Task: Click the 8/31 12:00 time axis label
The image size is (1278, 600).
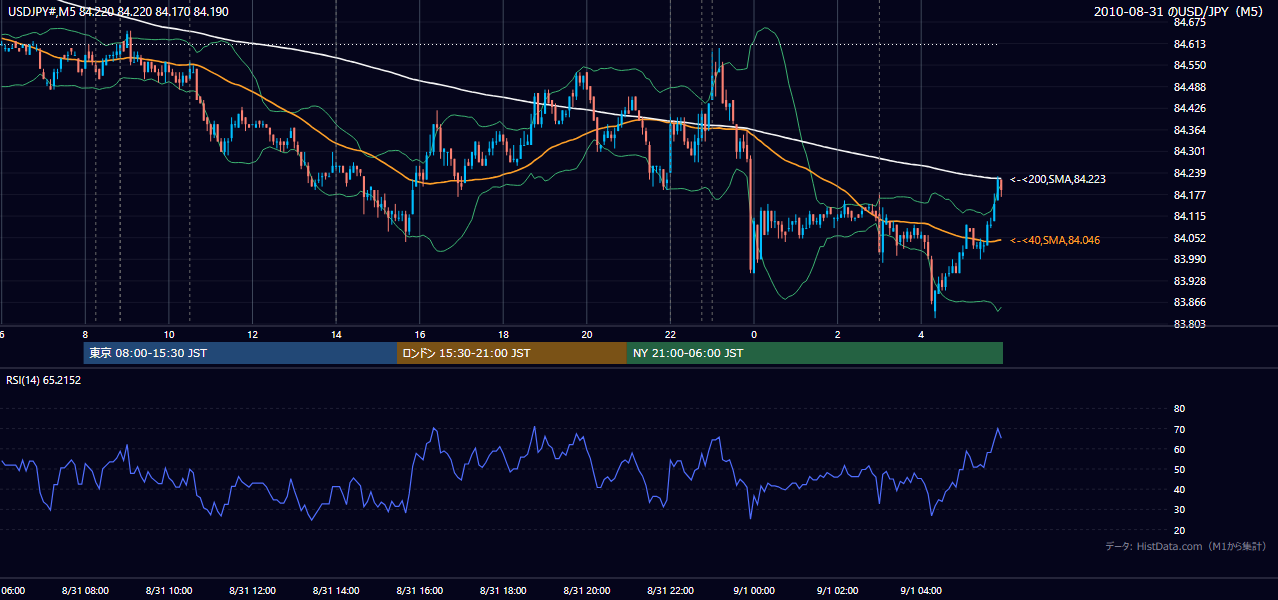Action: (x=252, y=591)
